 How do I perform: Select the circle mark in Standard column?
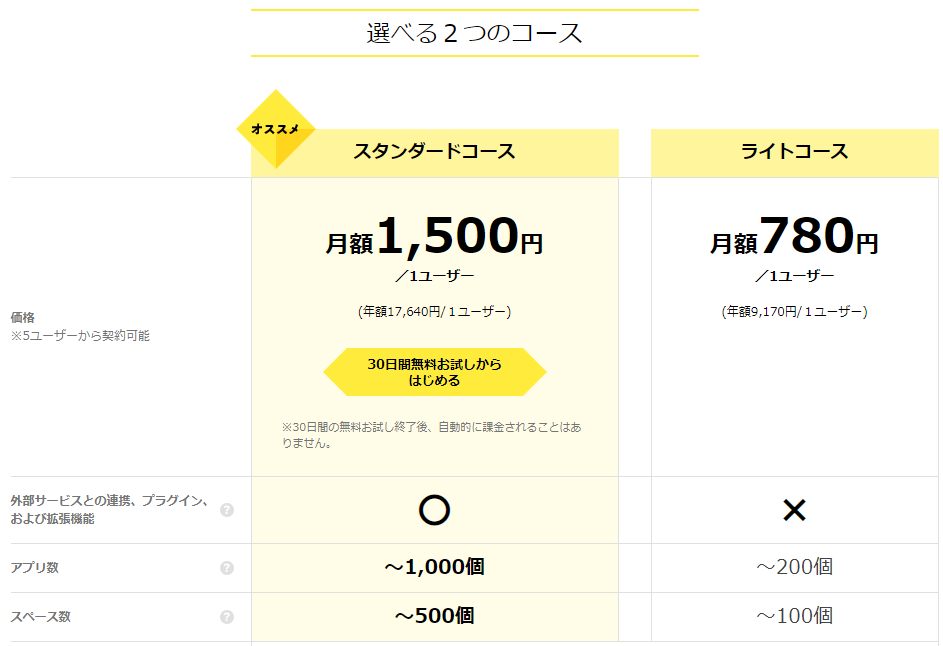tap(434, 510)
